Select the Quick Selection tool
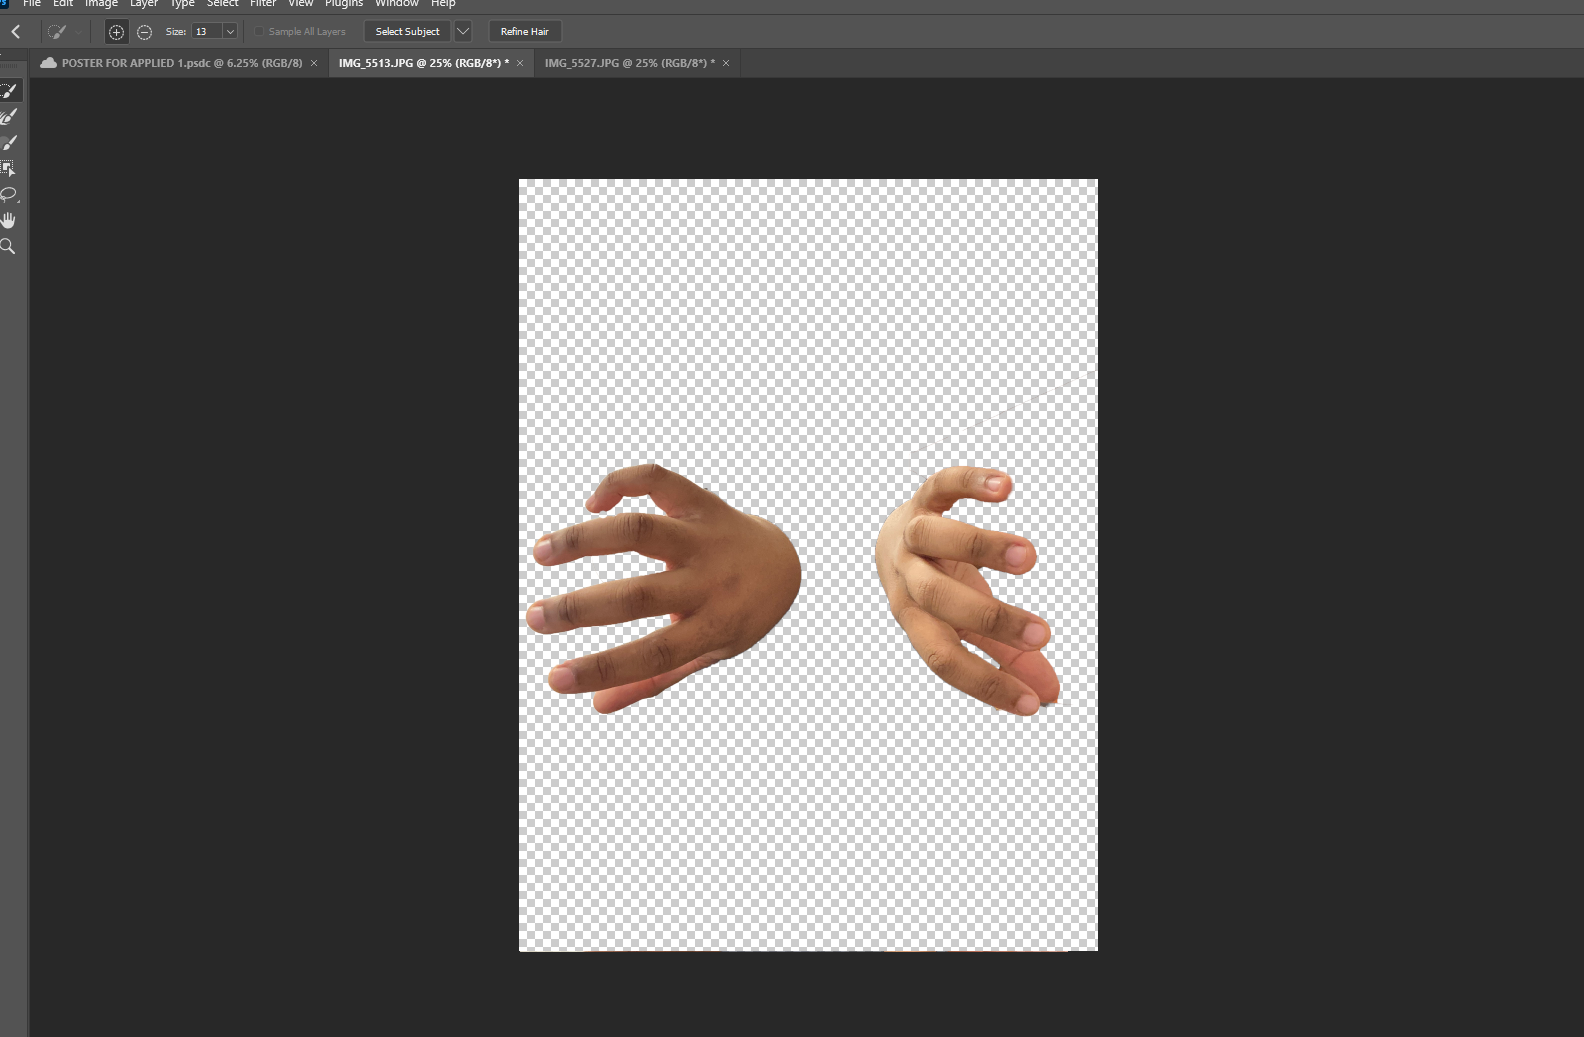This screenshot has height=1037, width=1584. pyautogui.click(x=10, y=91)
